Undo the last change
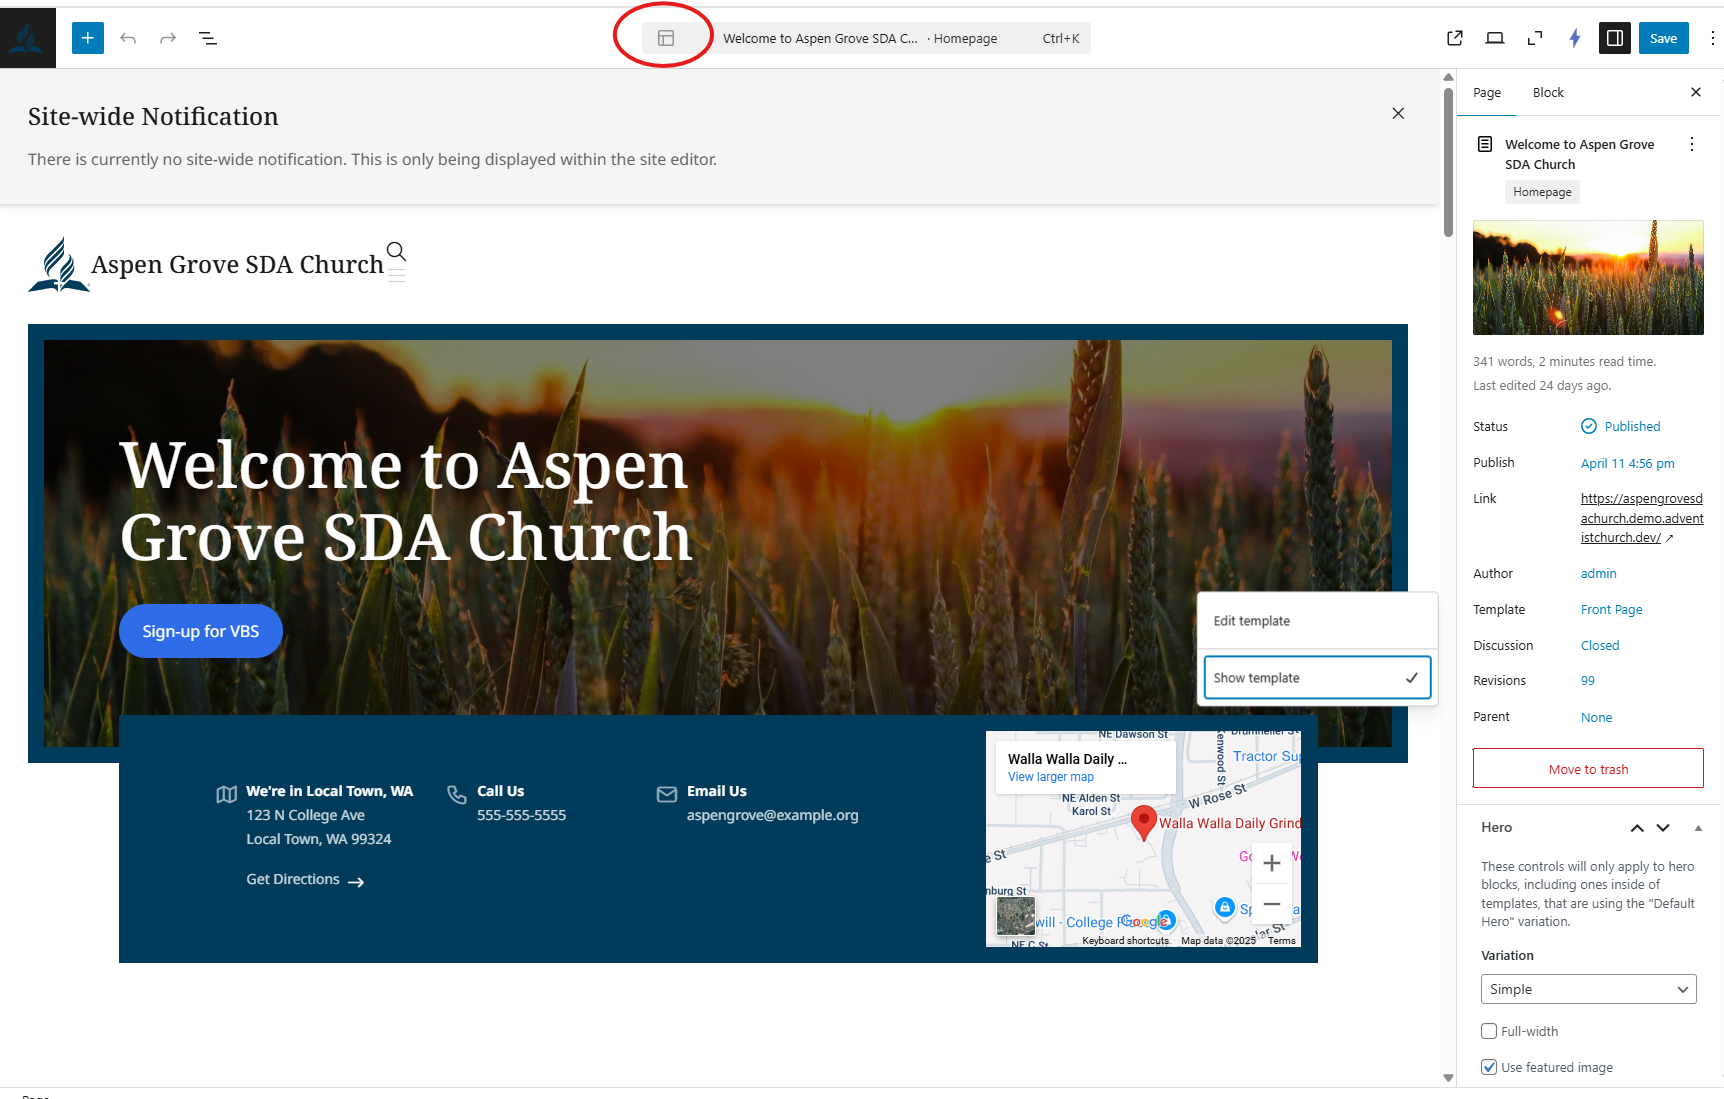This screenshot has height=1099, width=1724. point(128,38)
